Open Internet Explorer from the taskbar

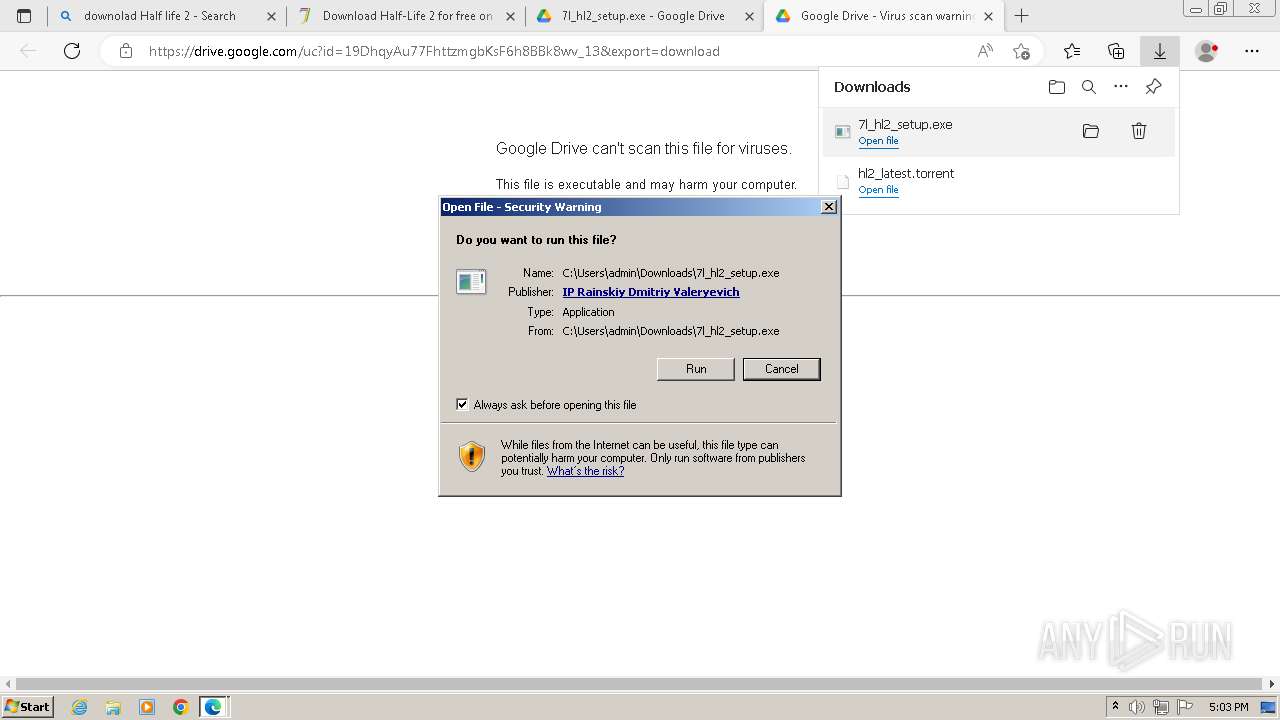pyautogui.click(x=80, y=707)
